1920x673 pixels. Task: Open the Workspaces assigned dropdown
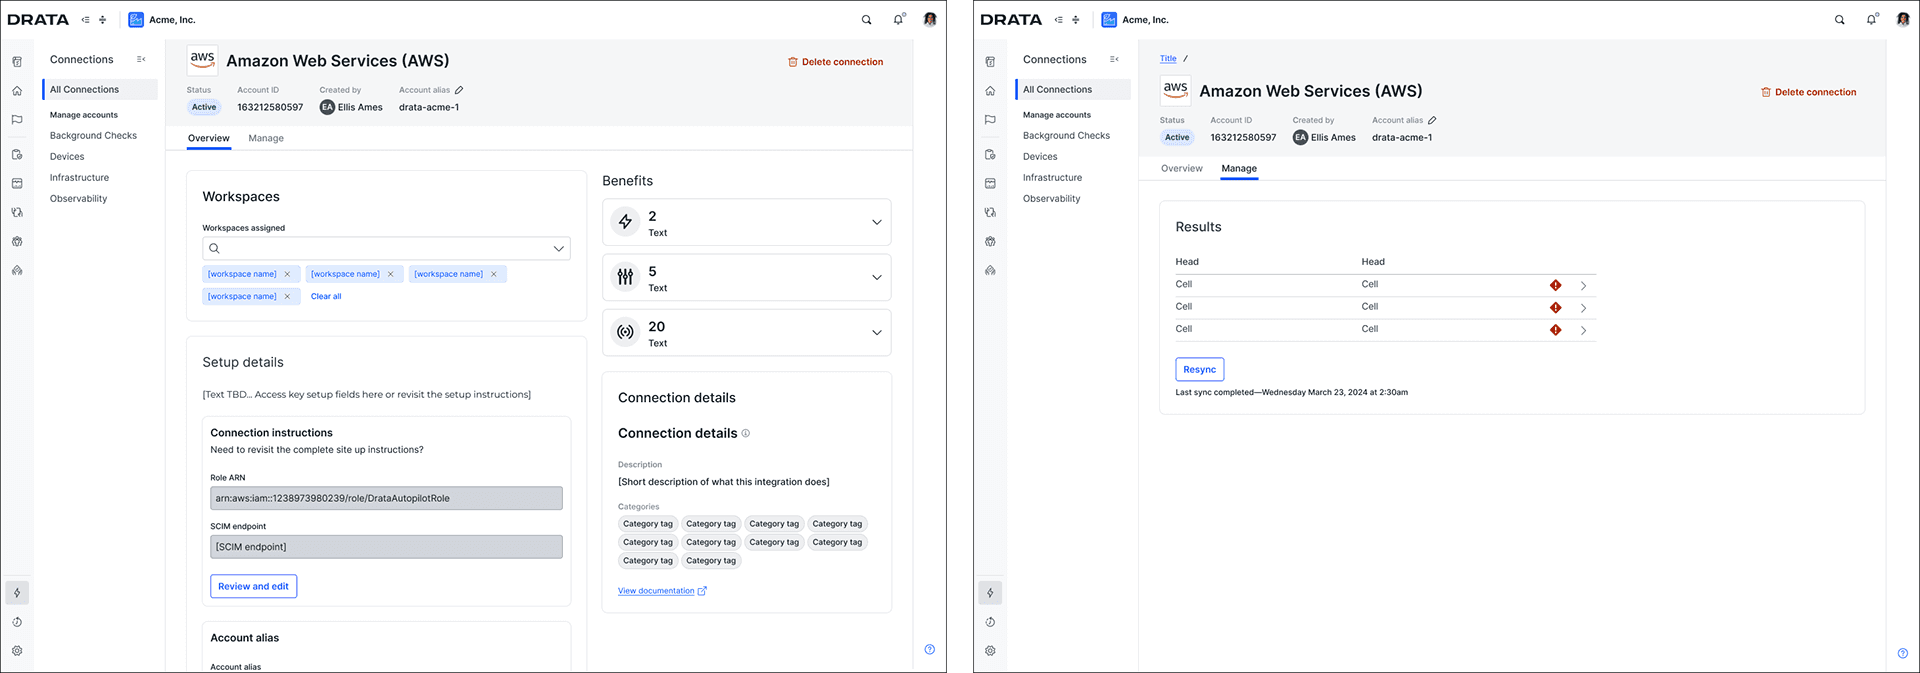pyautogui.click(x=386, y=248)
